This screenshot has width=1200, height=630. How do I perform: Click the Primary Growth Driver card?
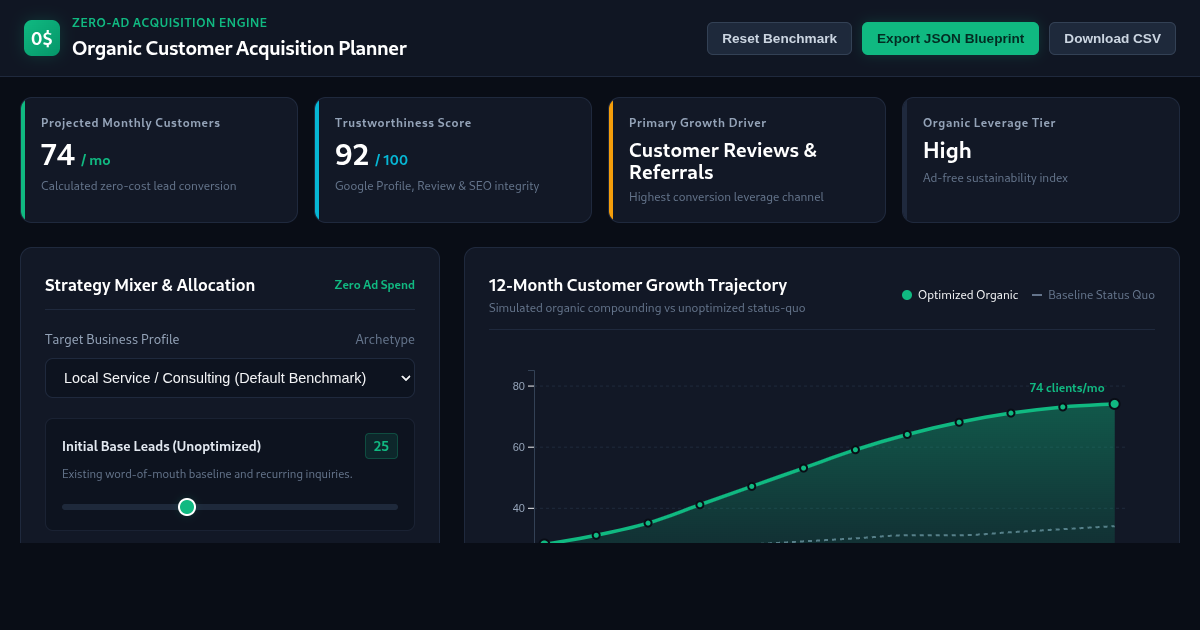[747, 160]
